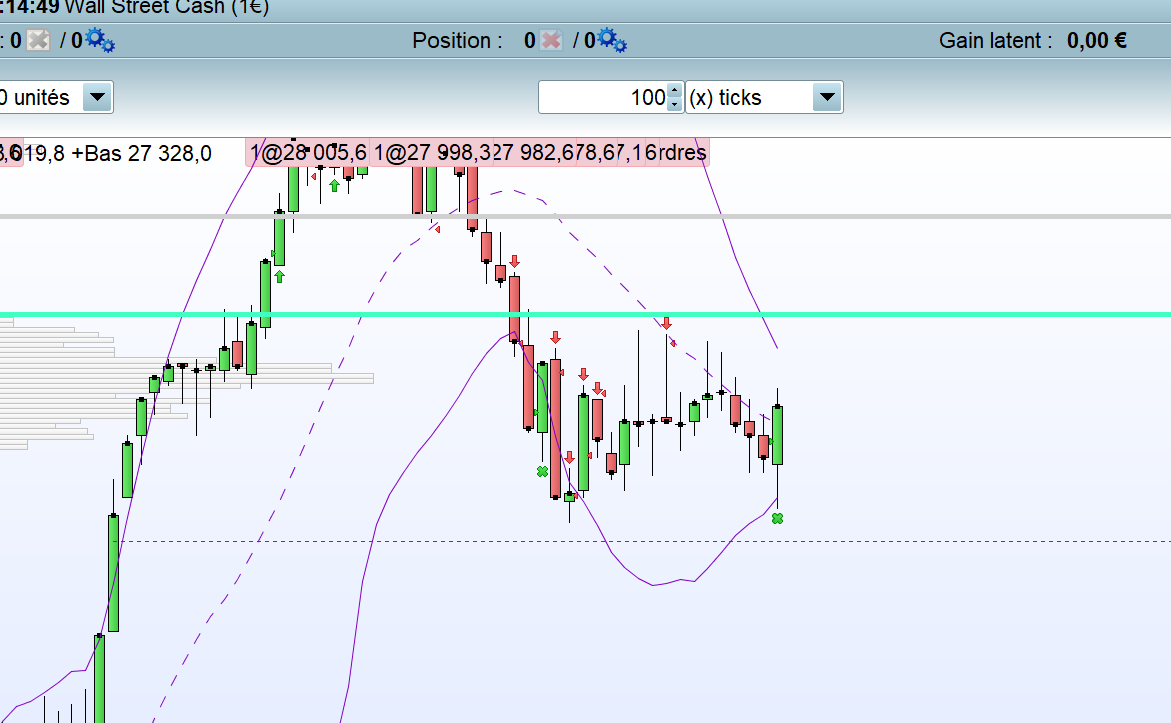Click the Gain latent 0,00 € value

pyautogui.click(x=1096, y=40)
